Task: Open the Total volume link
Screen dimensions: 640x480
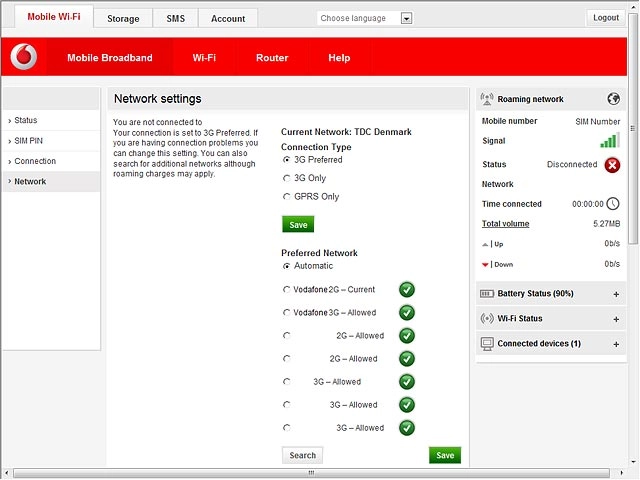Action: point(505,224)
